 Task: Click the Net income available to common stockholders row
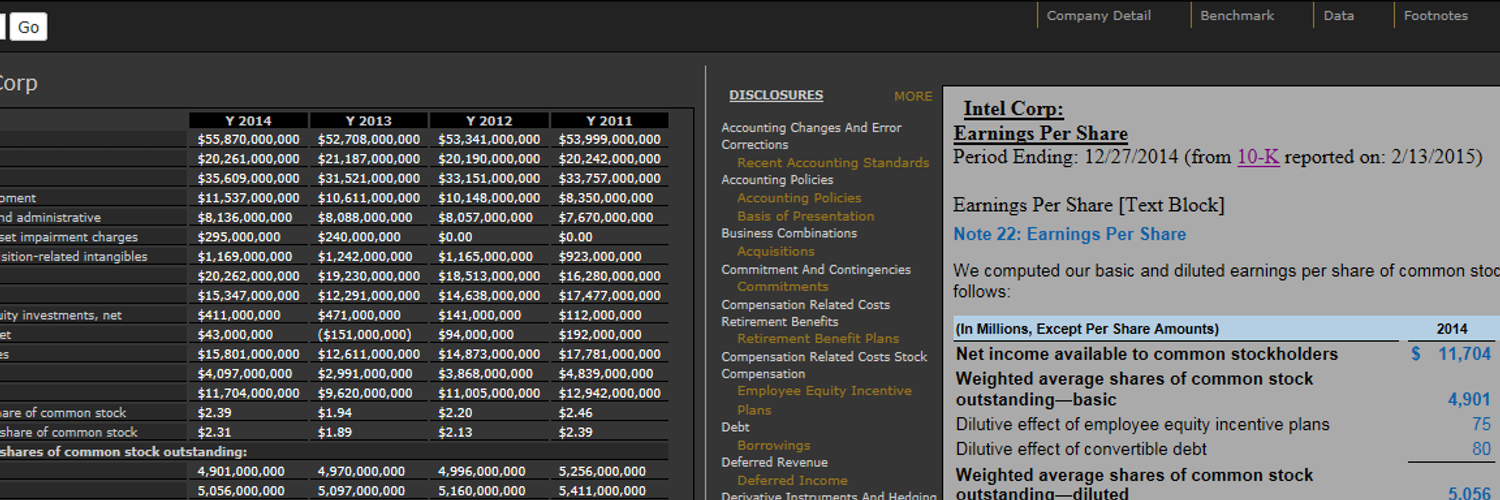coord(1226,354)
